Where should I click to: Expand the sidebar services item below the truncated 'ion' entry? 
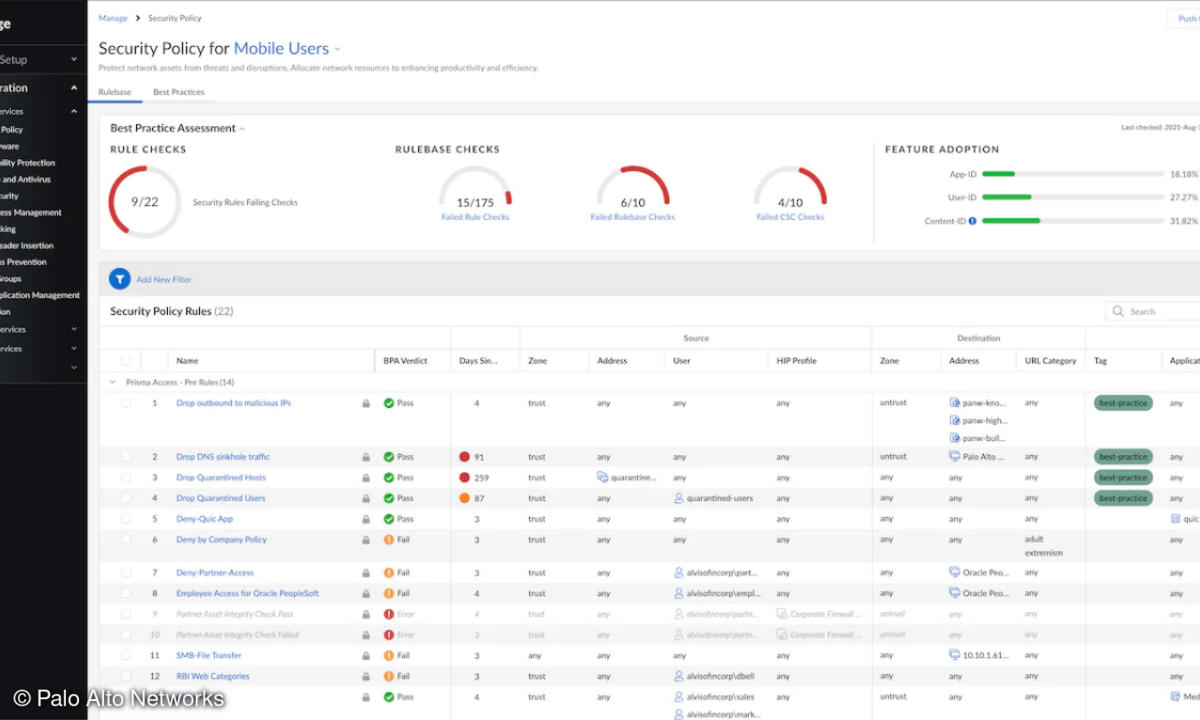coord(74,329)
